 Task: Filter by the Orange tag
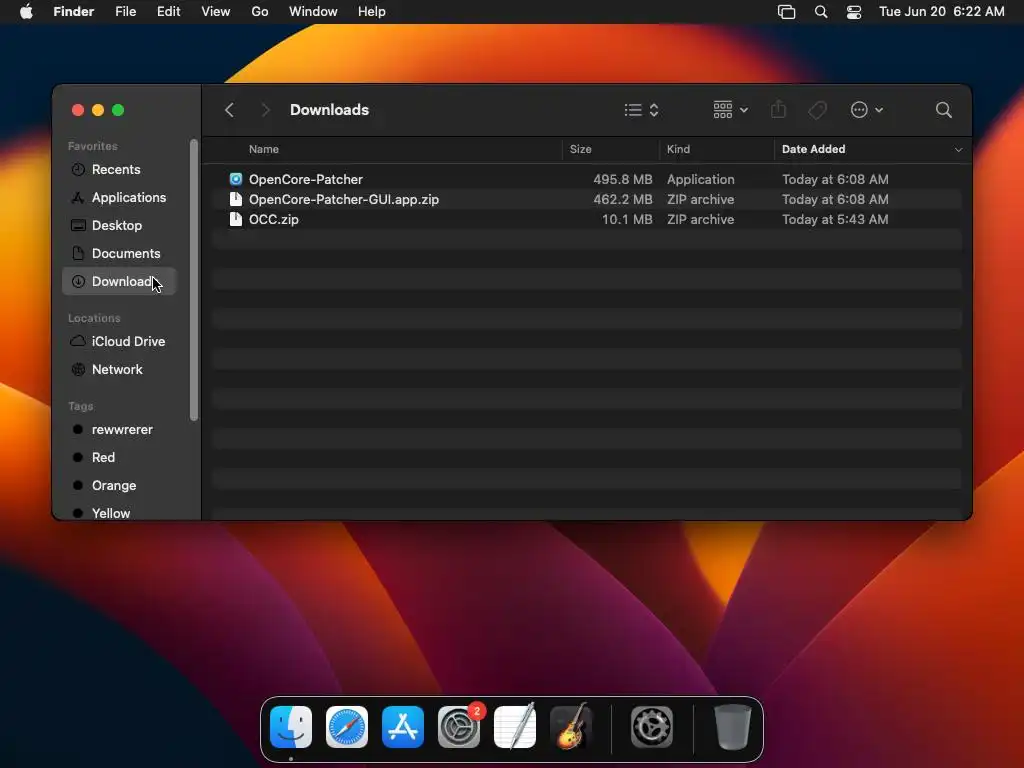[120, 486]
